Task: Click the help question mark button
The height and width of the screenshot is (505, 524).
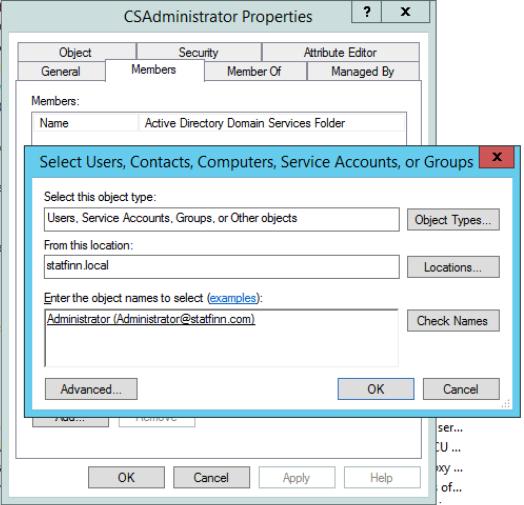Action: [367, 12]
